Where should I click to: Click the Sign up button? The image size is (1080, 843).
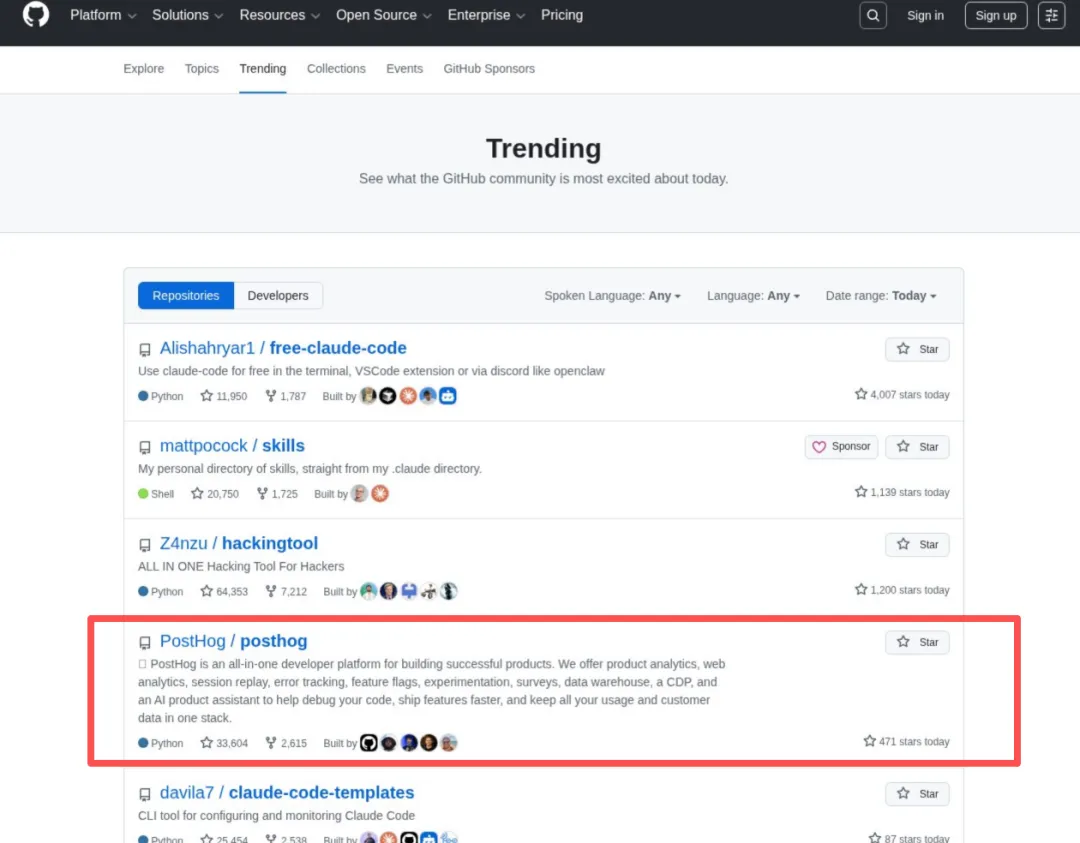click(x=995, y=15)
